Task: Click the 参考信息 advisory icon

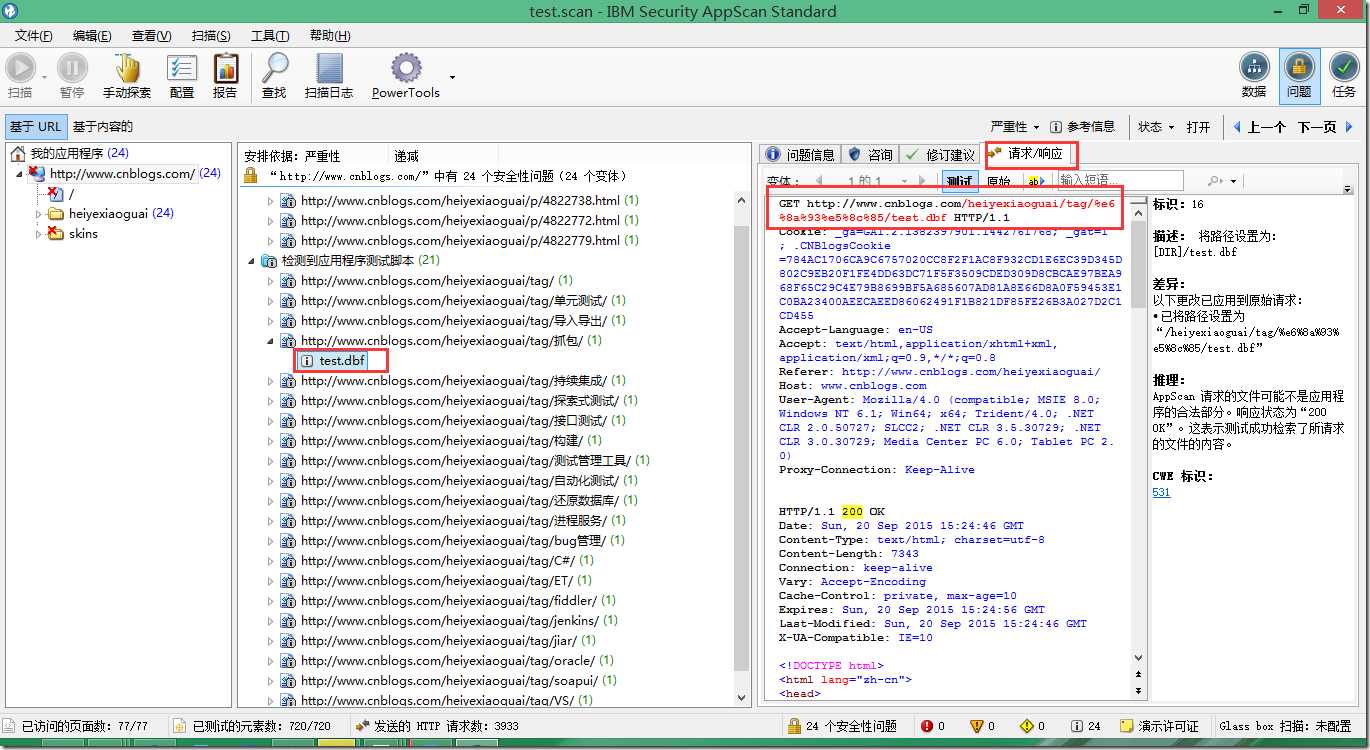Action: [1058, 127]
